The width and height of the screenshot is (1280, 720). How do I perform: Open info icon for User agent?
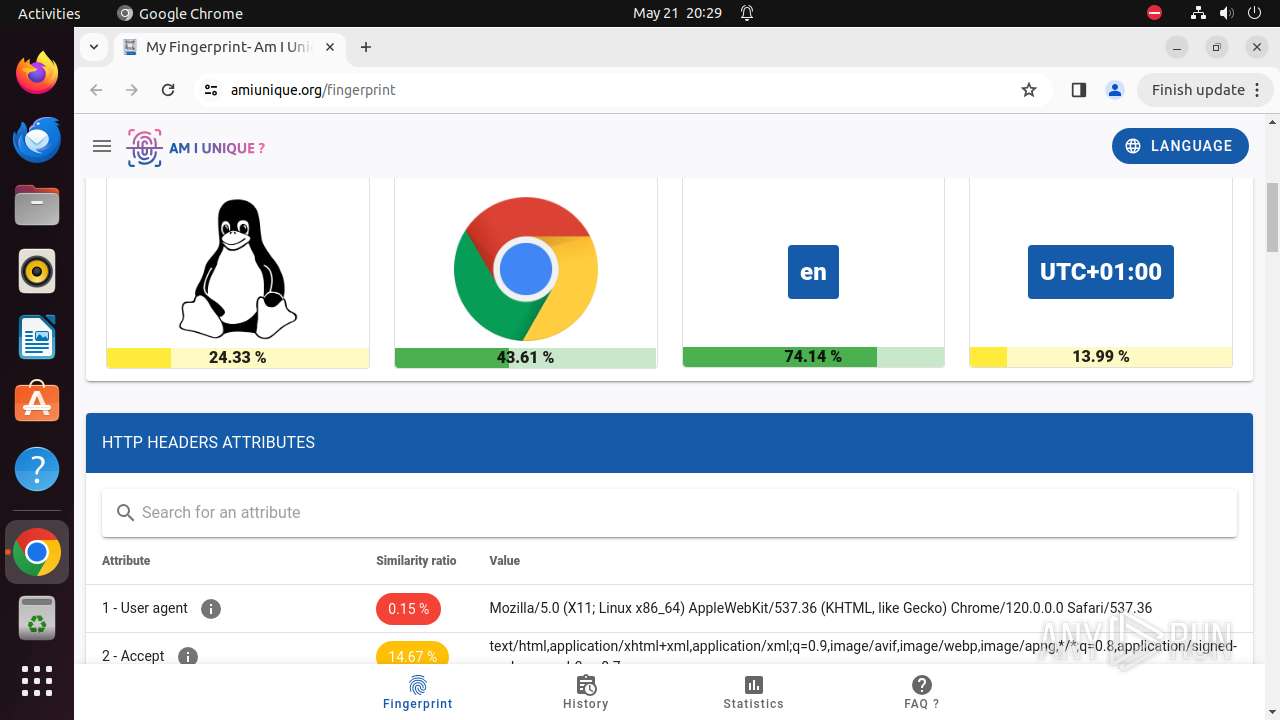(210, 609)
